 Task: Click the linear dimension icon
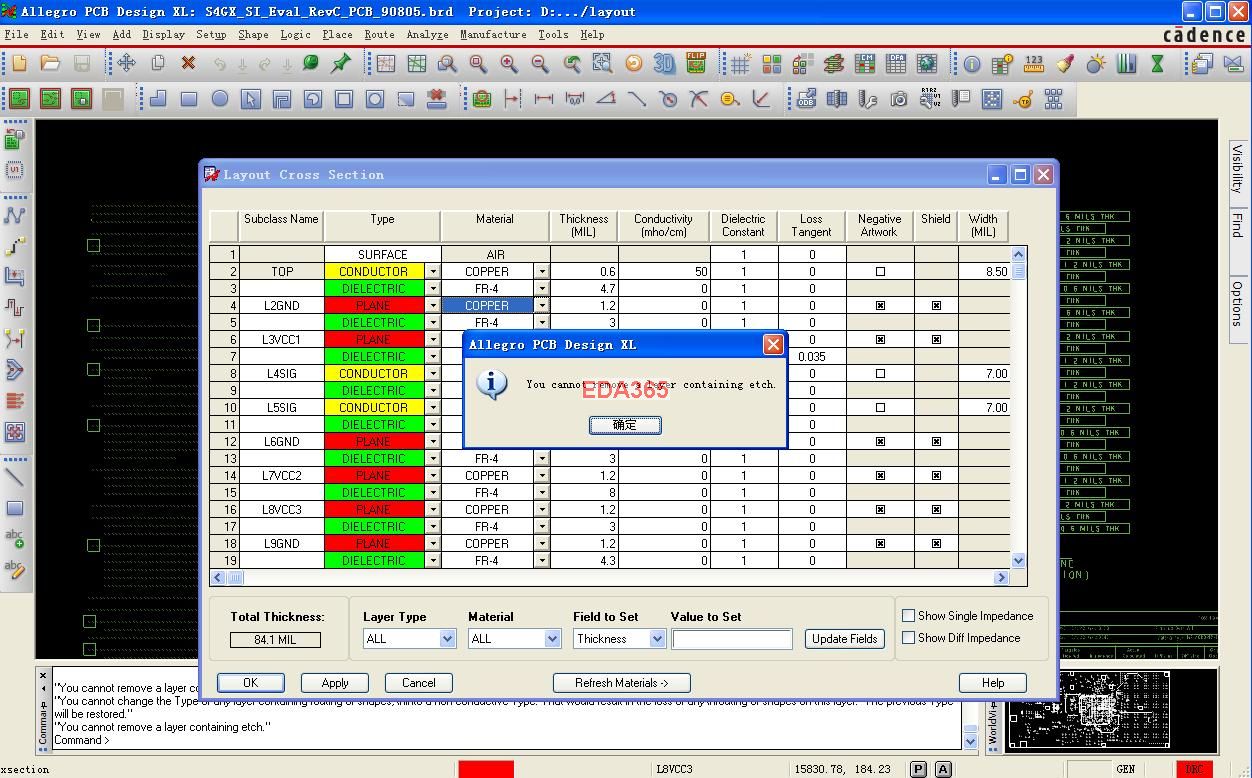544,99
